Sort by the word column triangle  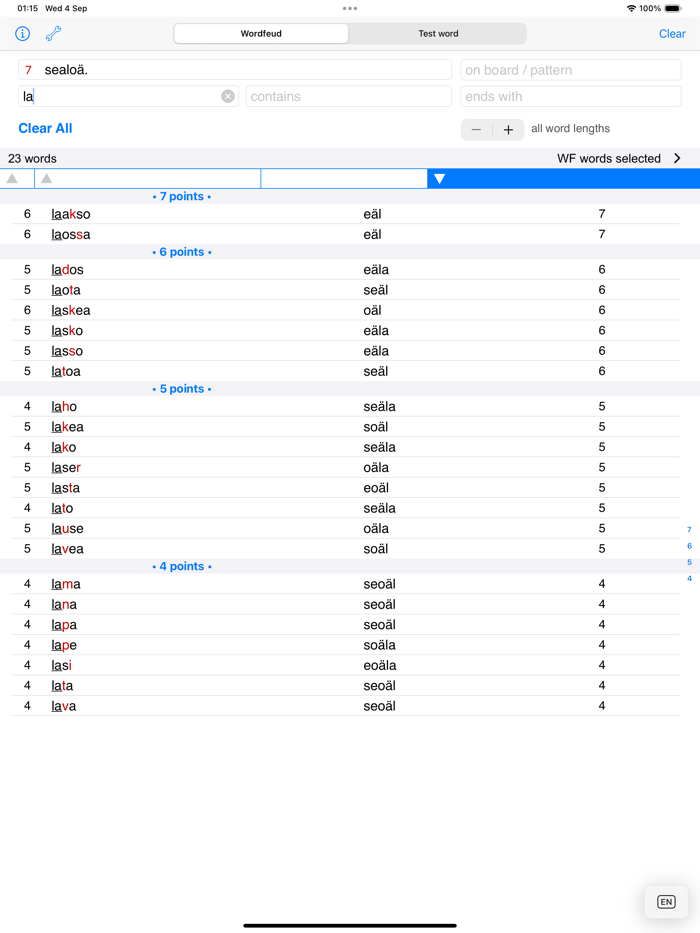(x=46, y=179)
